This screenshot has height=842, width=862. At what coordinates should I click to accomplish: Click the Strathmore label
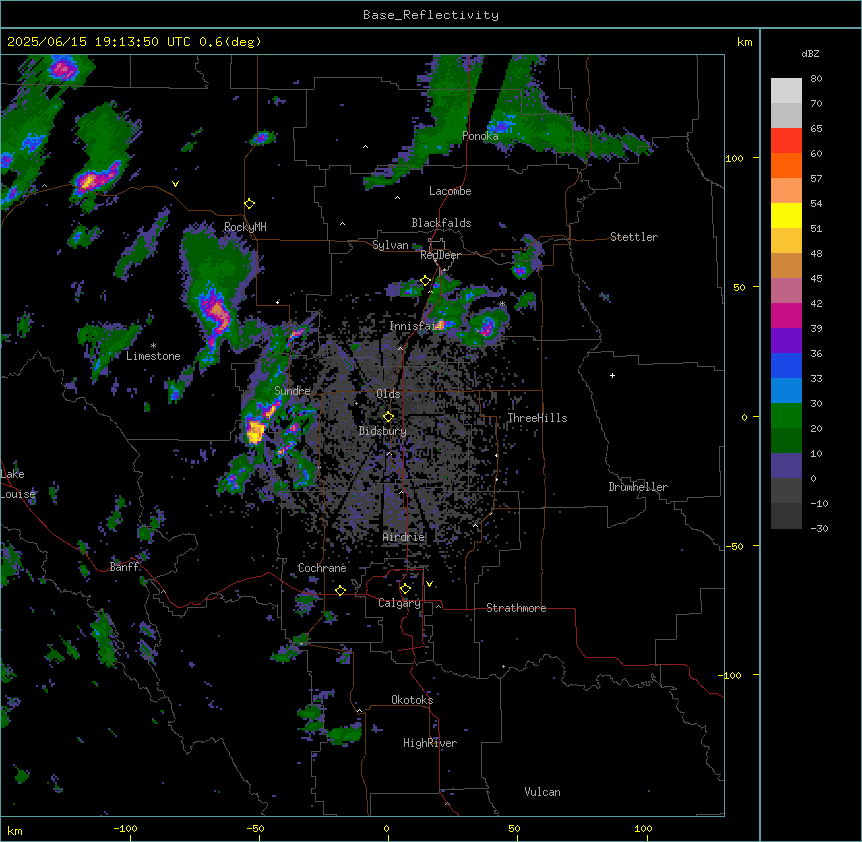(x=516, y=608)
